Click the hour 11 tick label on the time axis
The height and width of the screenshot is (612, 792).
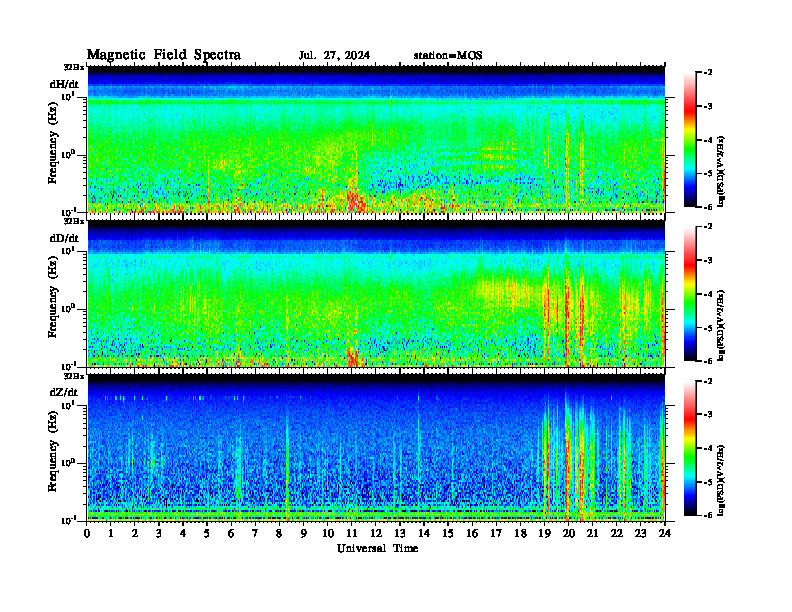click(x=352, y=534)
